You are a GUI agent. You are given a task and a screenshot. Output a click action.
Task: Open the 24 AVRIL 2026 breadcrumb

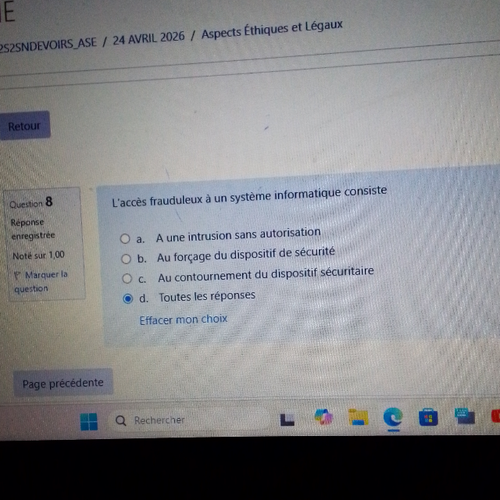(x=148, y=39)
